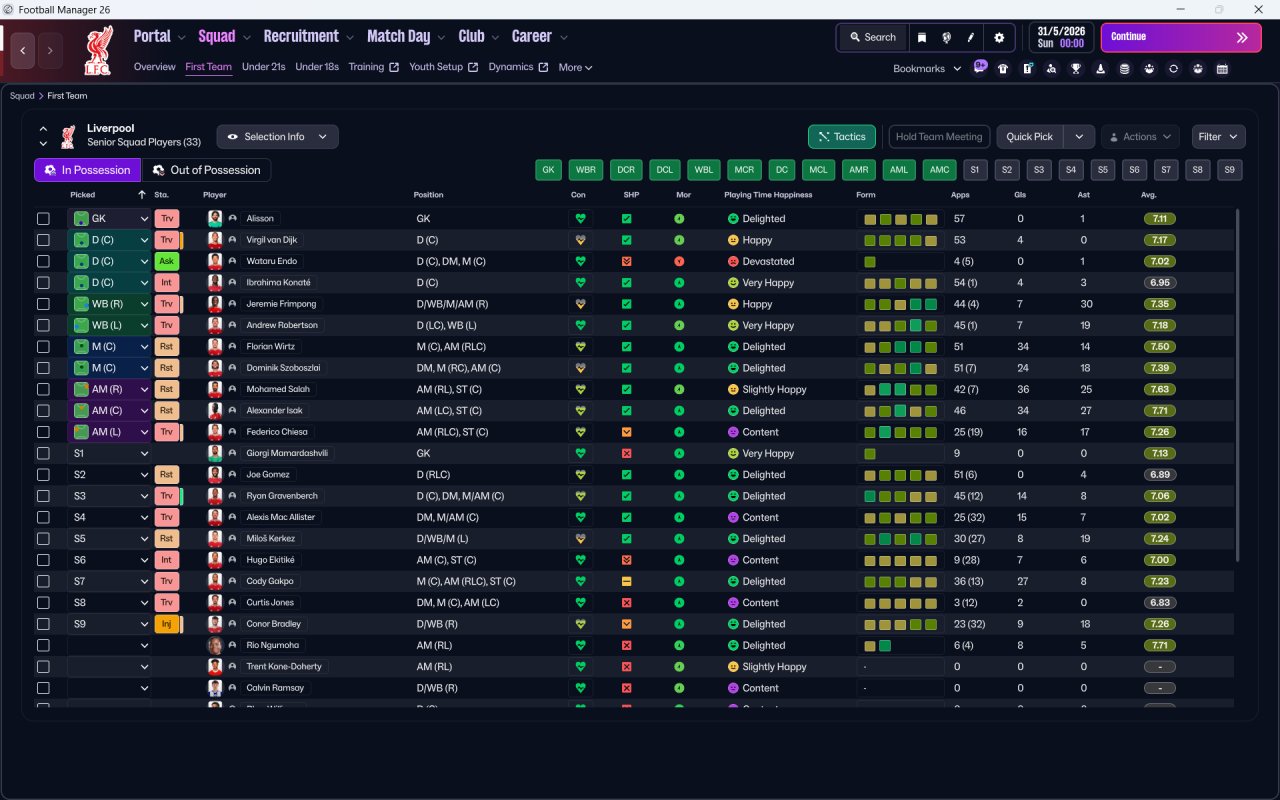Select the checkbox for Jeremie Frimpong
Image resolution: width=1280 pixels, height=800 pixels.
pos(43,304)
